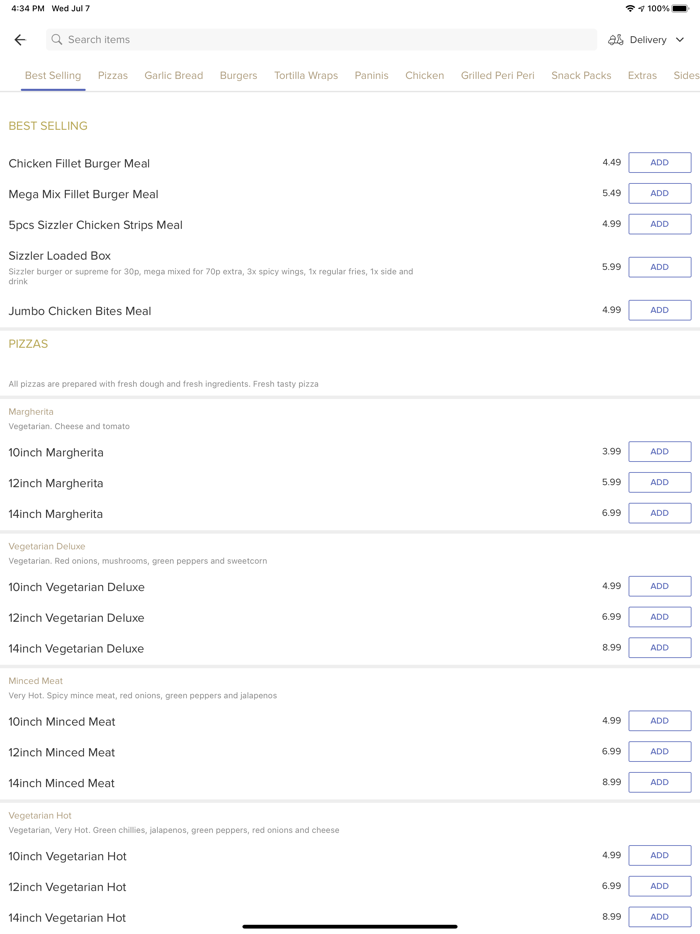700x934 pixels.
Task: Click the search magnifier icon
Action: (57, 39)
